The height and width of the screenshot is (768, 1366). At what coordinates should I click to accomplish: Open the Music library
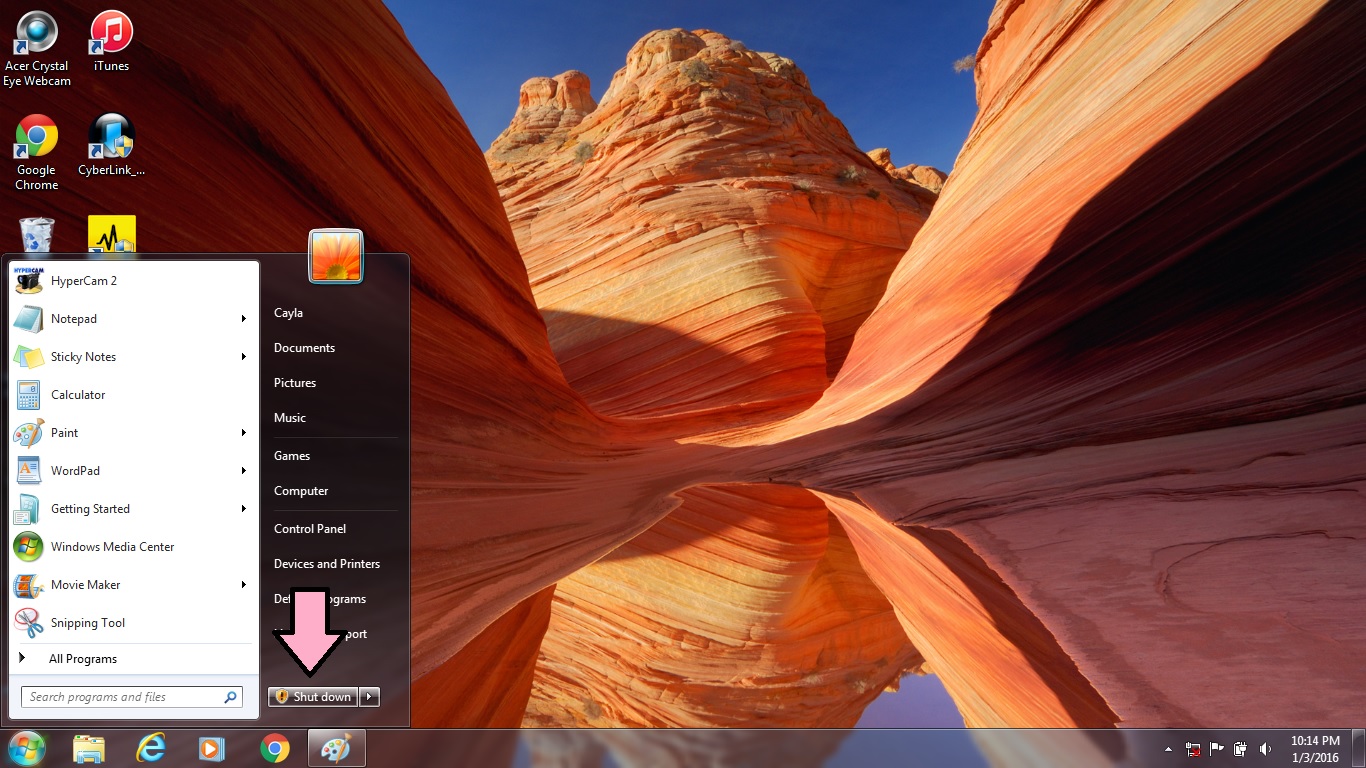290,418
